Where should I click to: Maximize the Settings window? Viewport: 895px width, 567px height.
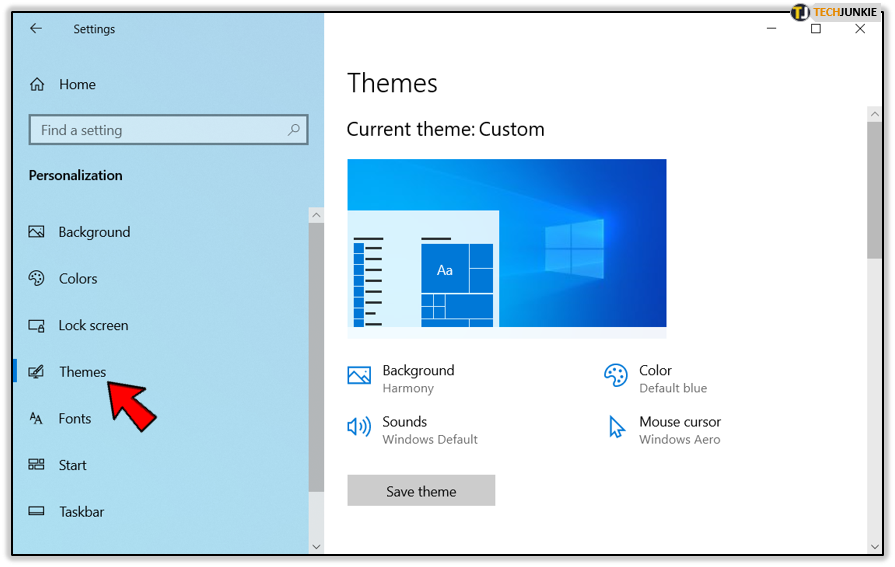pyautogui.click(x=816, y=29)
